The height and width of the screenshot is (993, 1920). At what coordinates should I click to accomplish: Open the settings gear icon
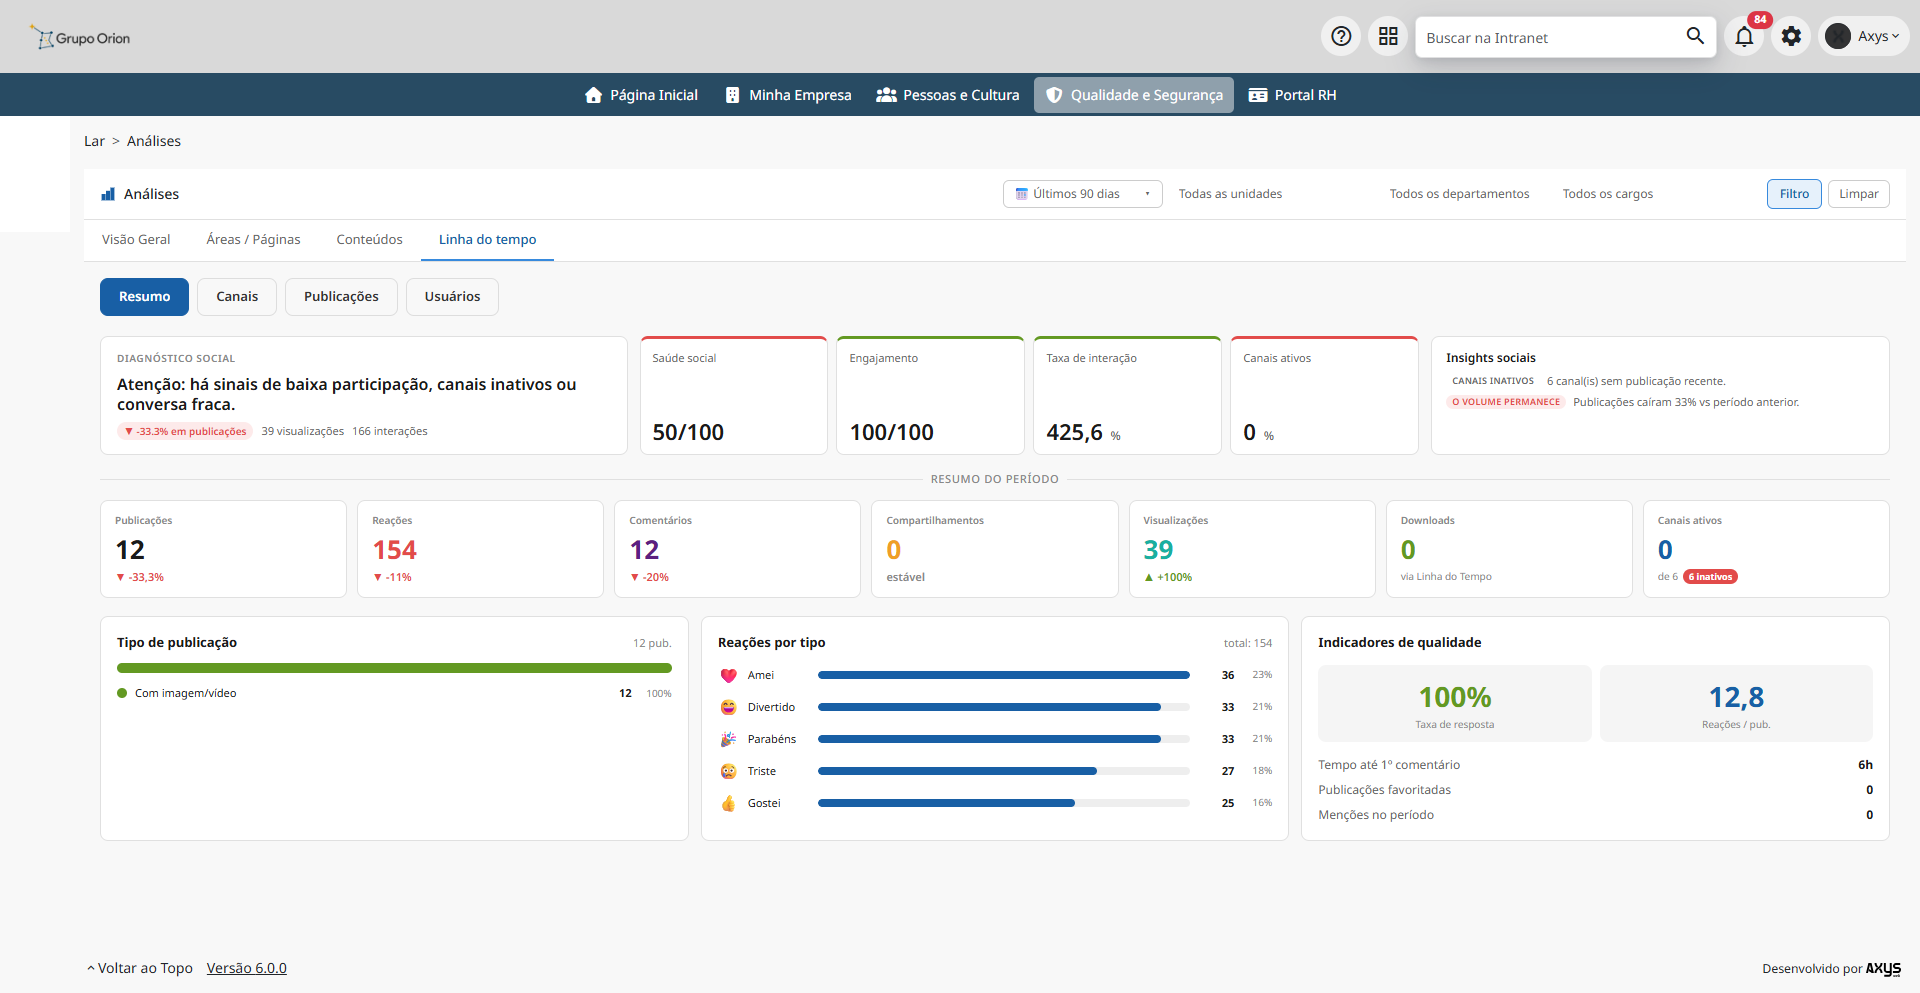pyautogui.click(x=1791, y=37)
